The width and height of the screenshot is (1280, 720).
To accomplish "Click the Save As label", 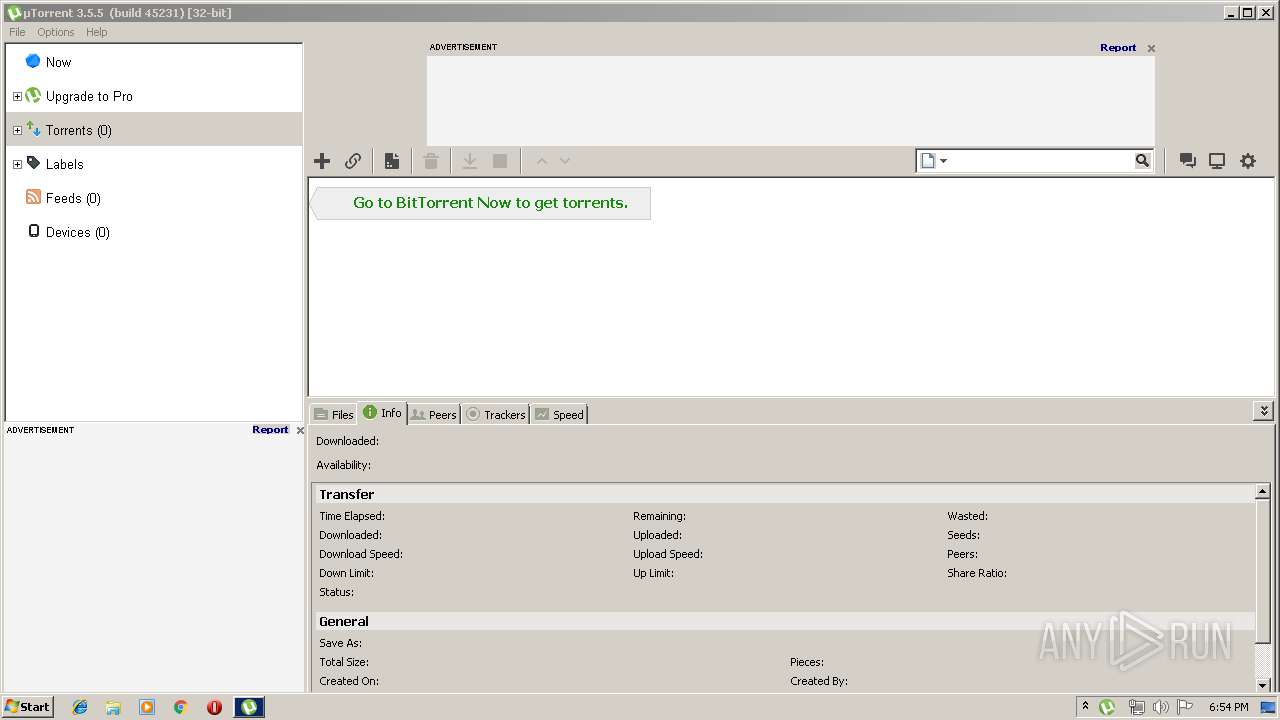I will tap(341, 643).
